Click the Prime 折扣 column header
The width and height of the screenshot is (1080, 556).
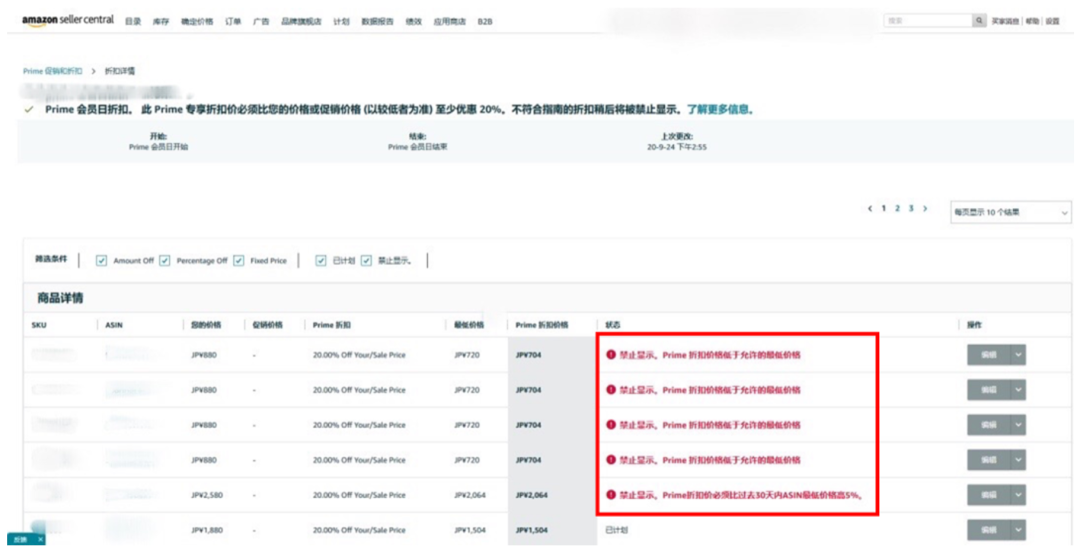[x=332, y=325]
